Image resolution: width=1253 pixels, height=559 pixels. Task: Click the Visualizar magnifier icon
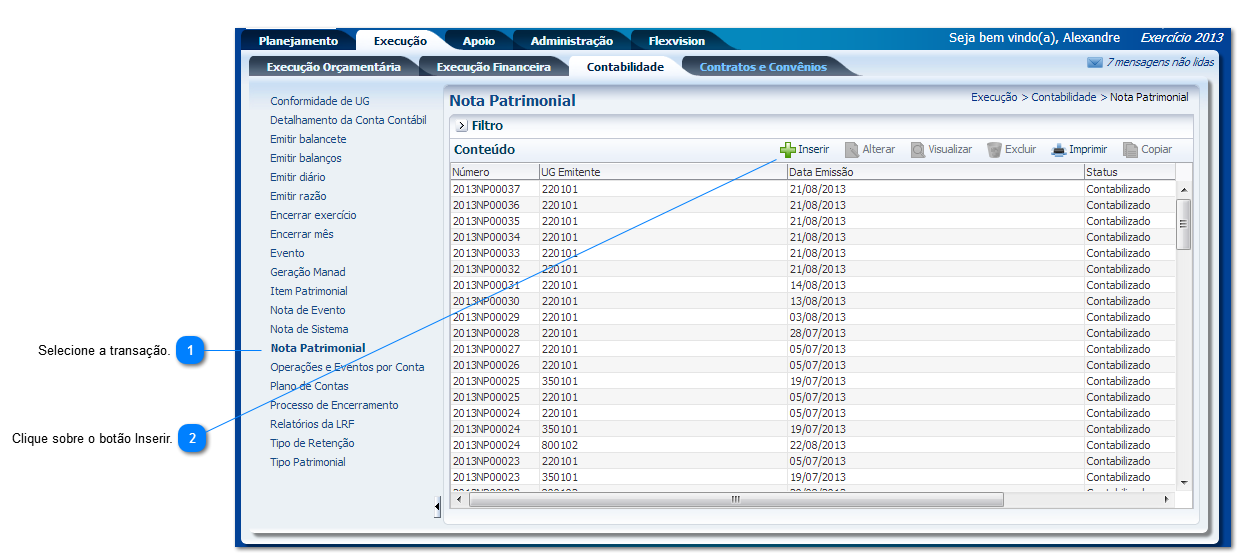tap(917, 150)
